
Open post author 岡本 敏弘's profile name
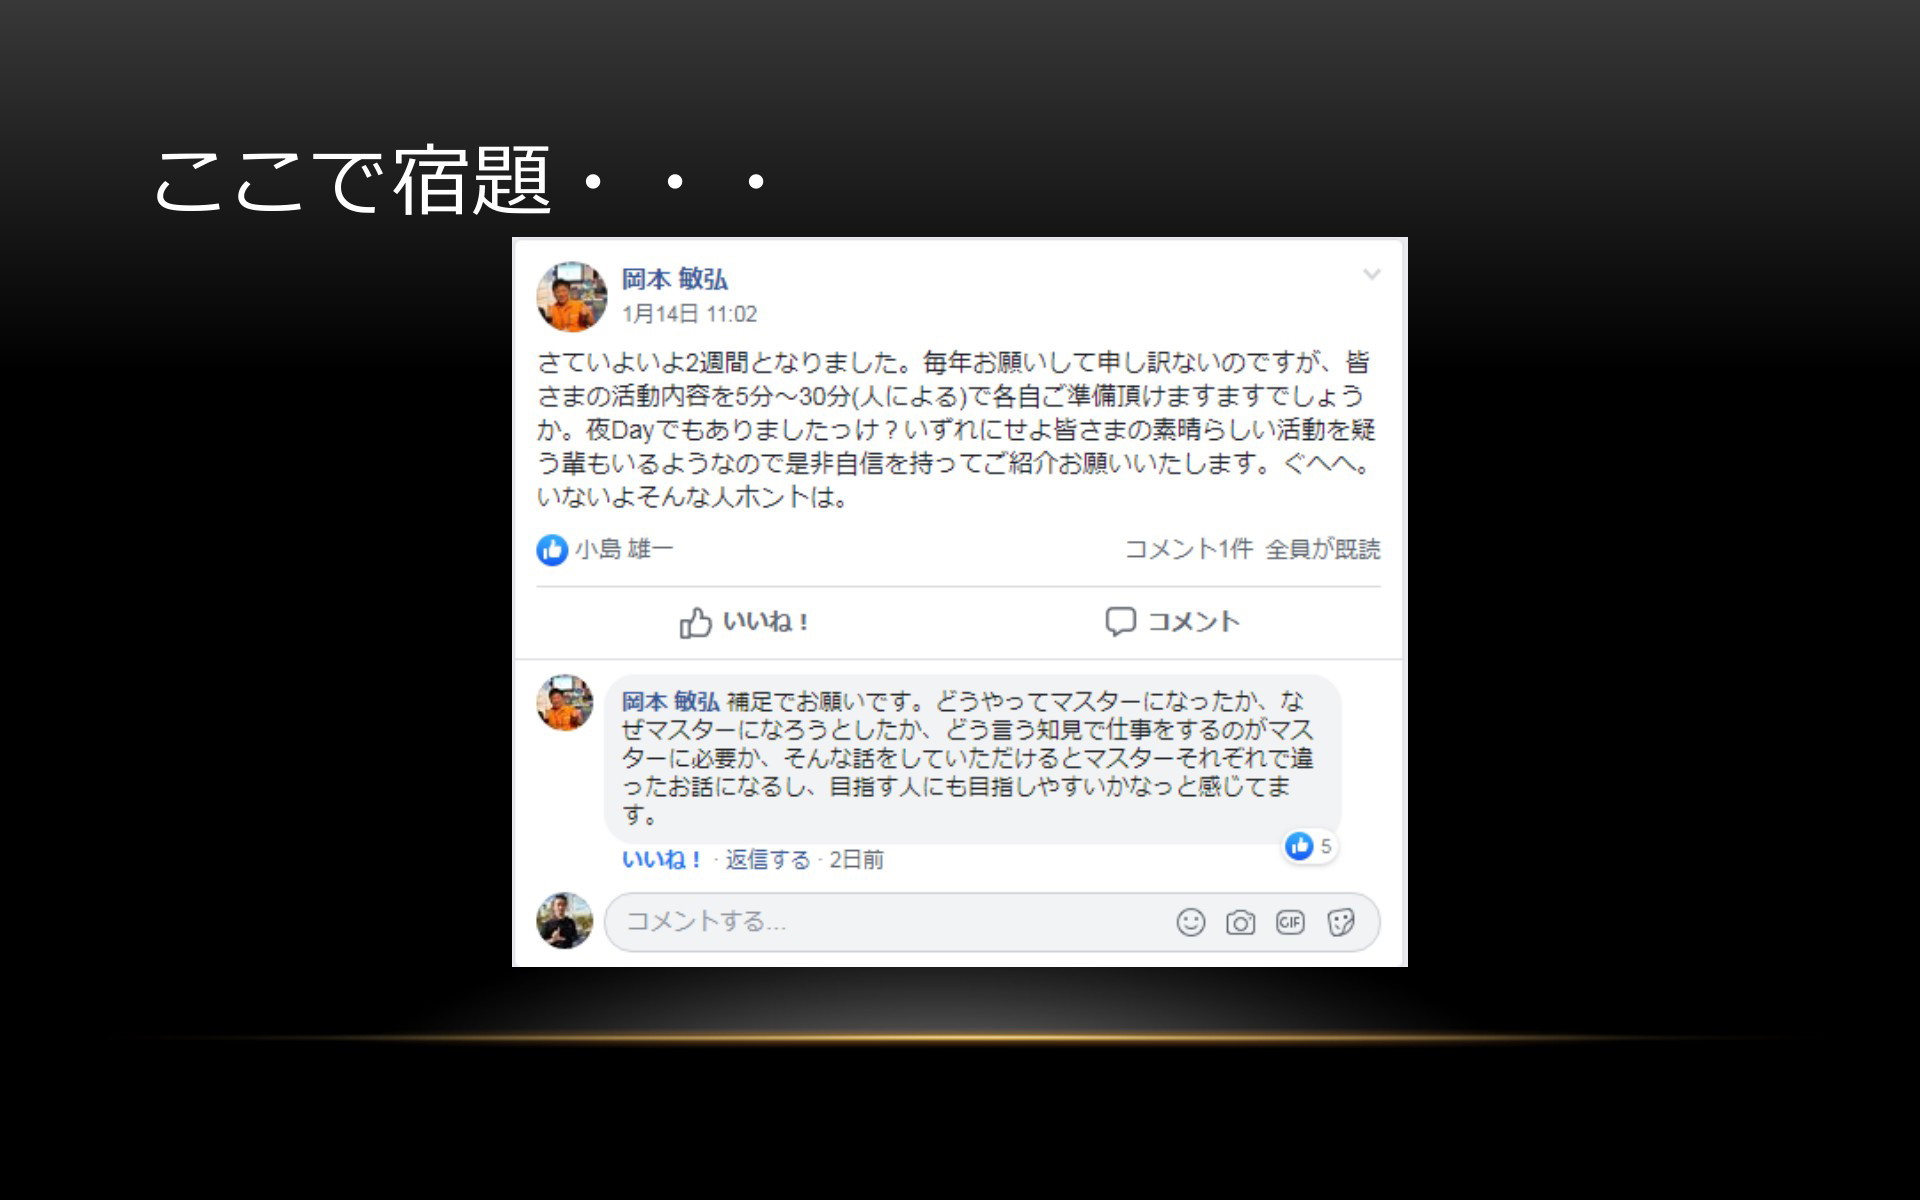[x=675, y=279]
